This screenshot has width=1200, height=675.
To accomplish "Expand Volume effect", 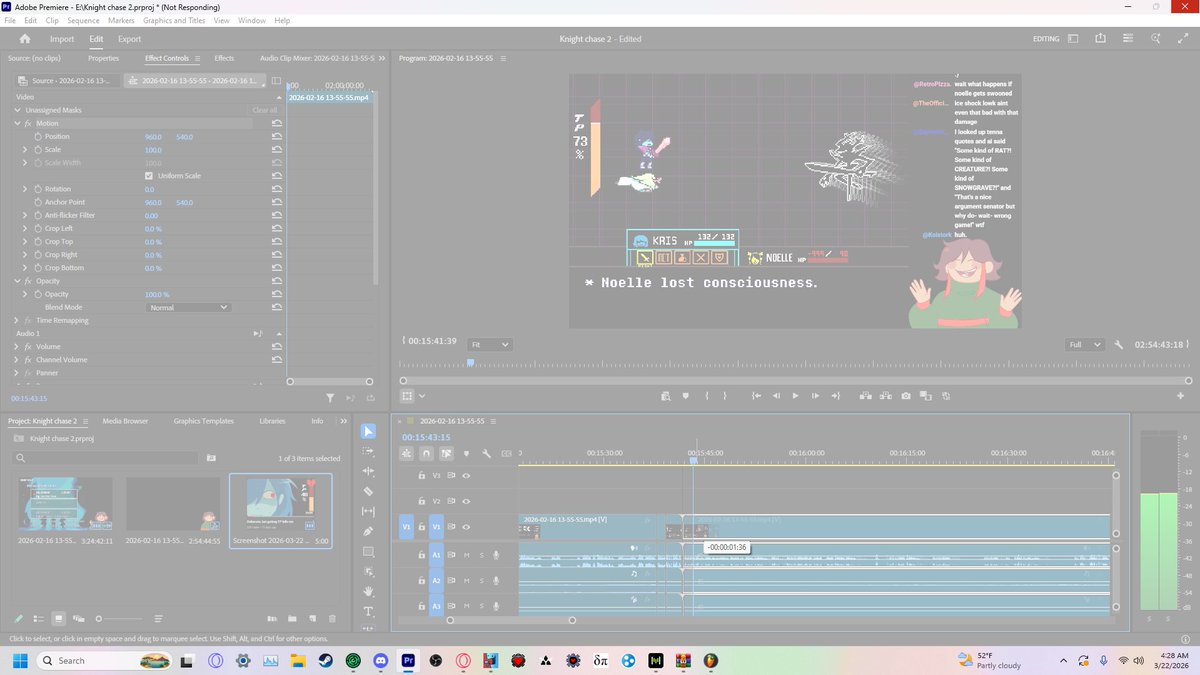I will [x=17, y=347].
